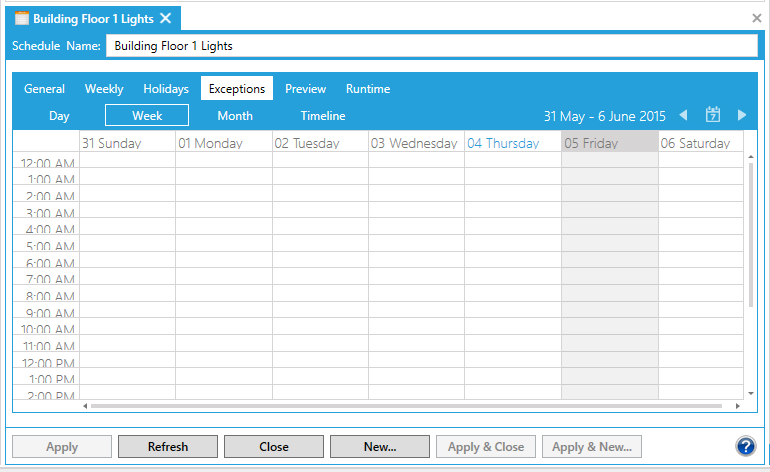Close the Building Floor 1 Lights tab
Screen dimensions: 770x472
(166, 18)
